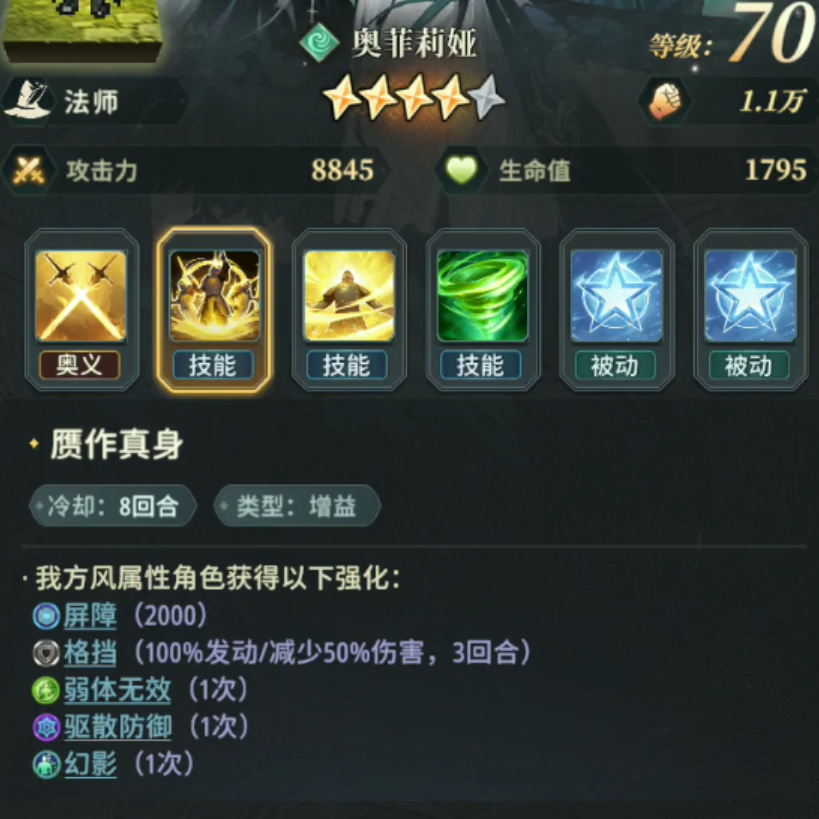Tap the green heart HP icon

tap(461, 170)
